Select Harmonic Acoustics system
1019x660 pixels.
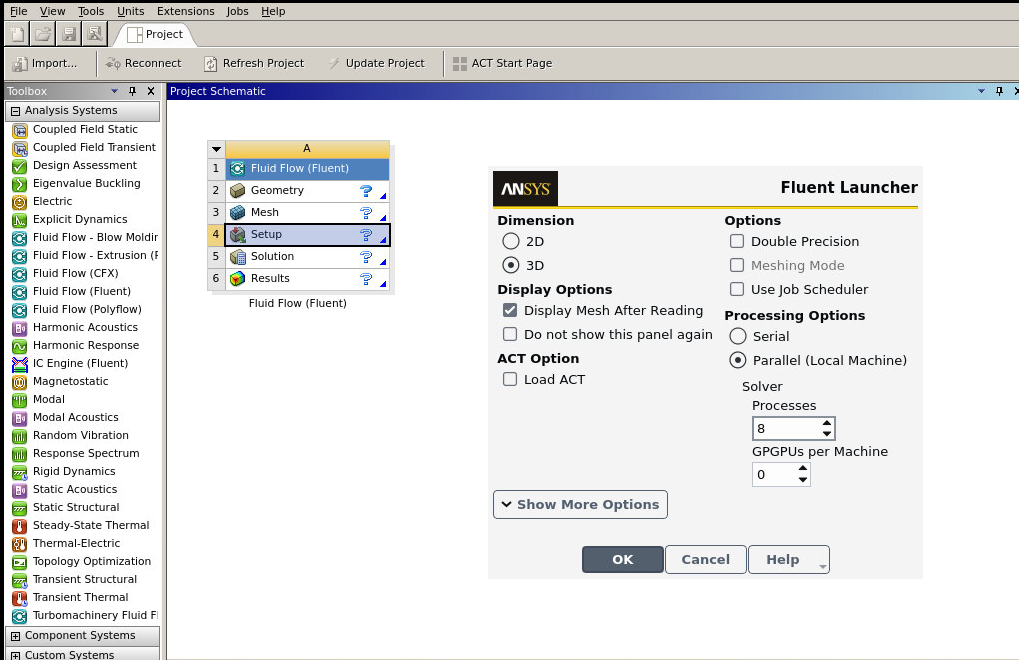pyautogui.click(x=85, y=327)
